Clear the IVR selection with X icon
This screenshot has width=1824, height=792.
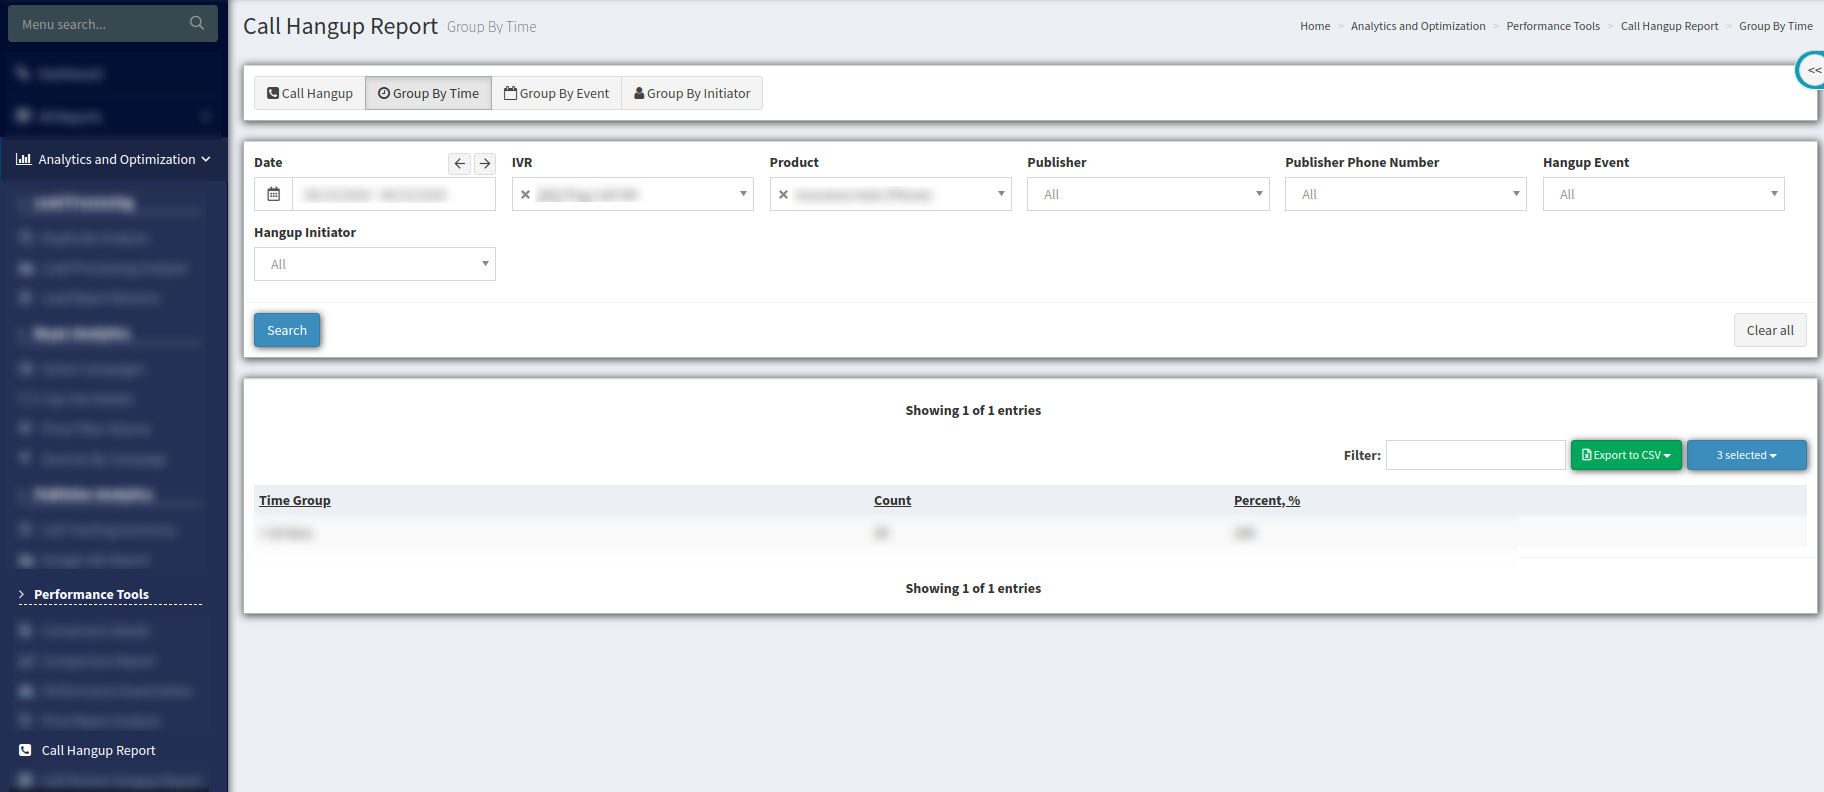525,195
